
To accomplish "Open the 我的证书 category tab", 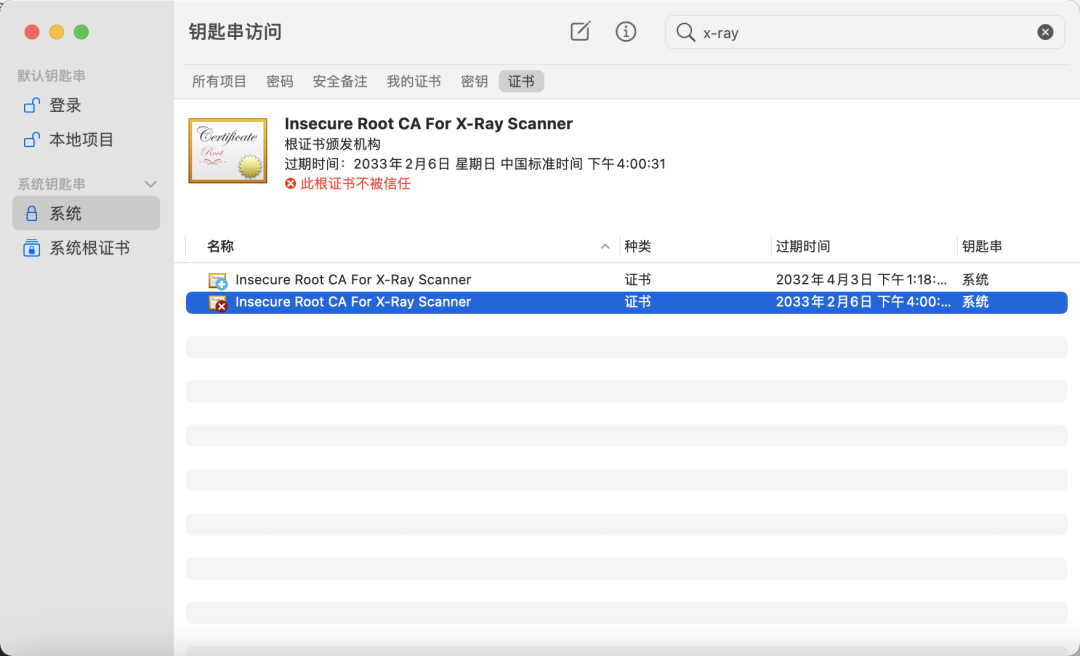I will 414,81.
